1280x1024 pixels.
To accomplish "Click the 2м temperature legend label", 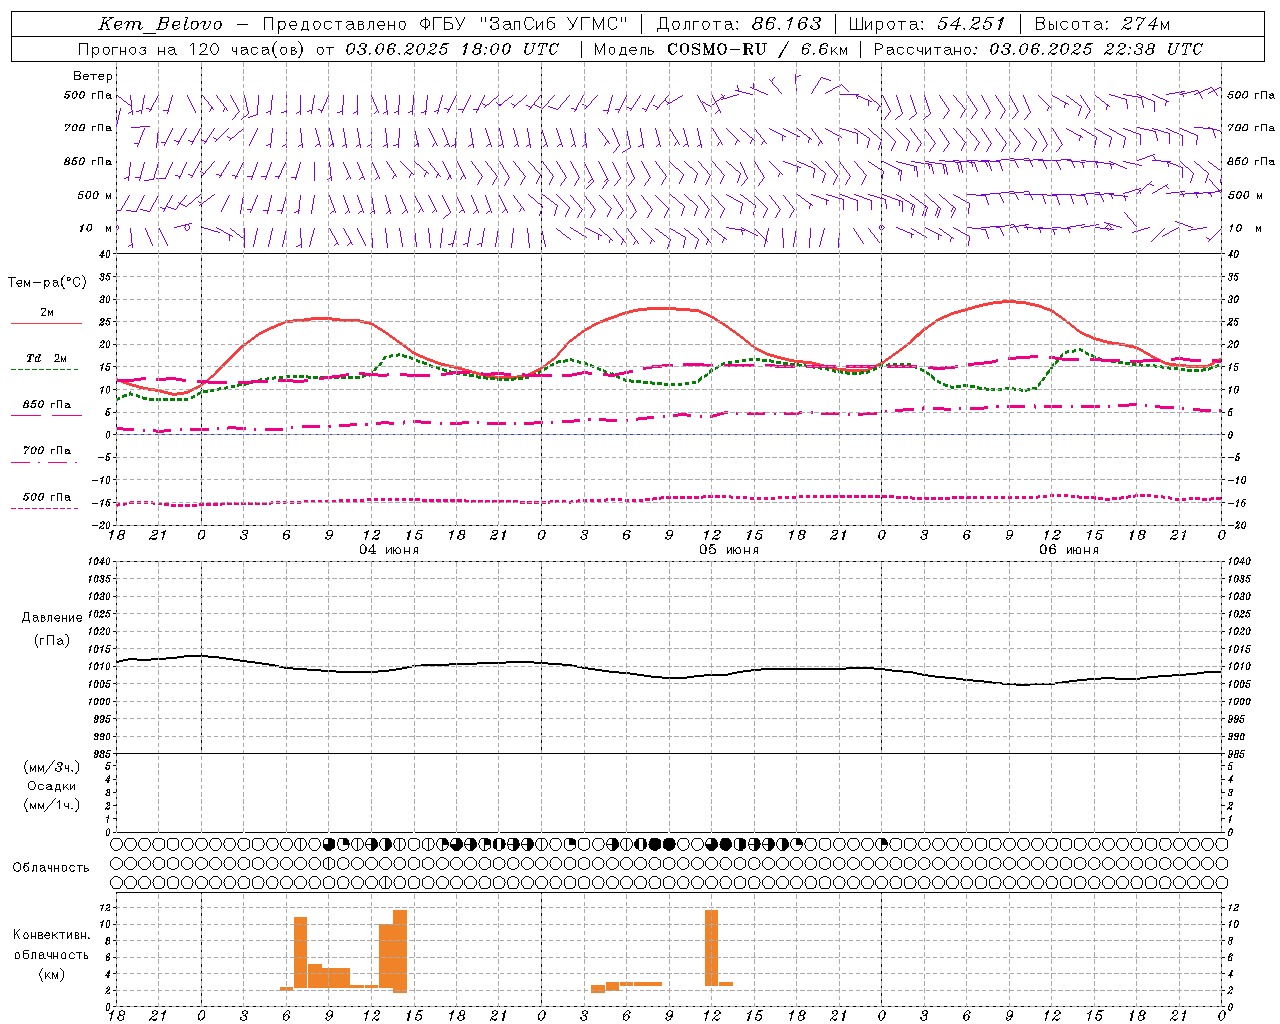I will [47, 312].
